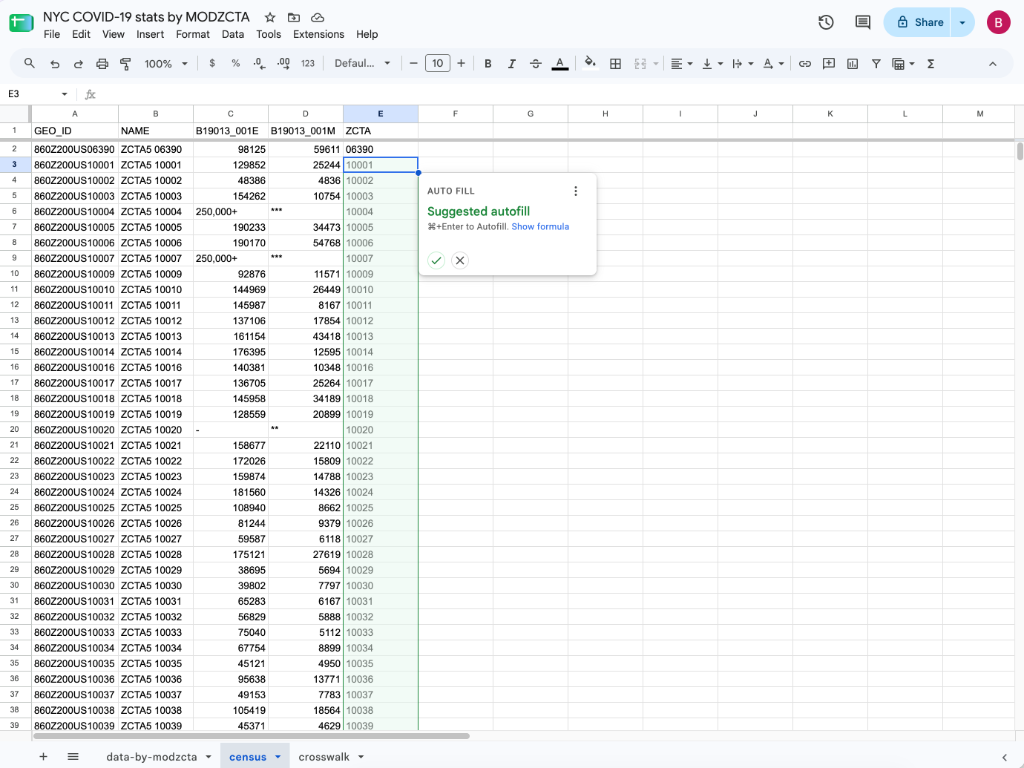The height and width of the screenshot is (768, 1024).
Task: Click the name box E3
Action: click(37, 94)
